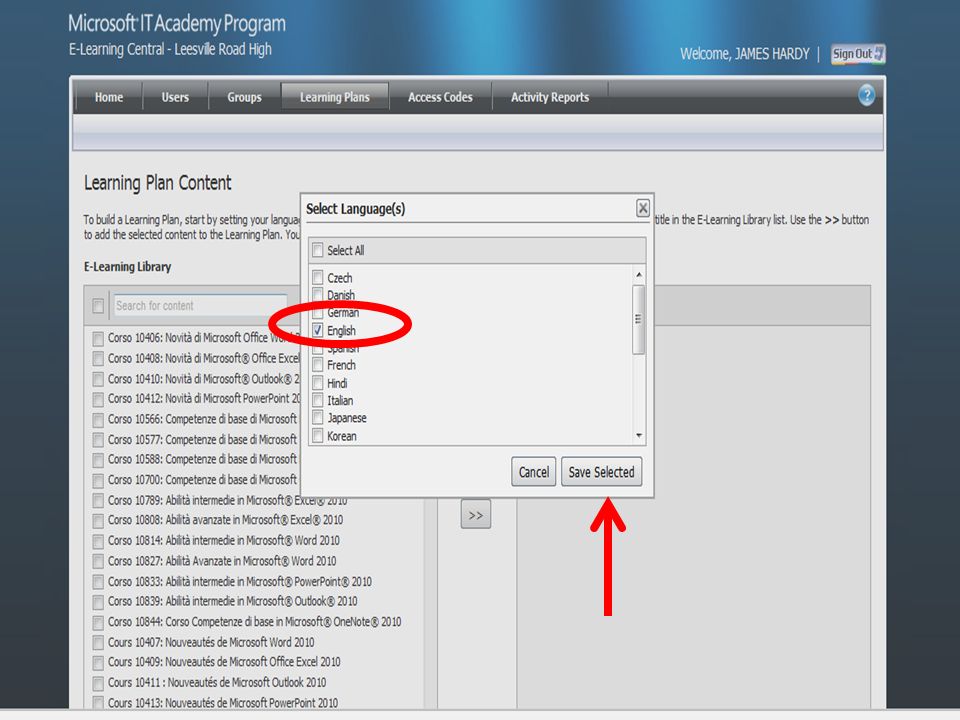The height and width of the screenshot is (720, 960).
Task: Select 'Corso 10844: Corso Competenze di base' row text
Action: [255, 621]
